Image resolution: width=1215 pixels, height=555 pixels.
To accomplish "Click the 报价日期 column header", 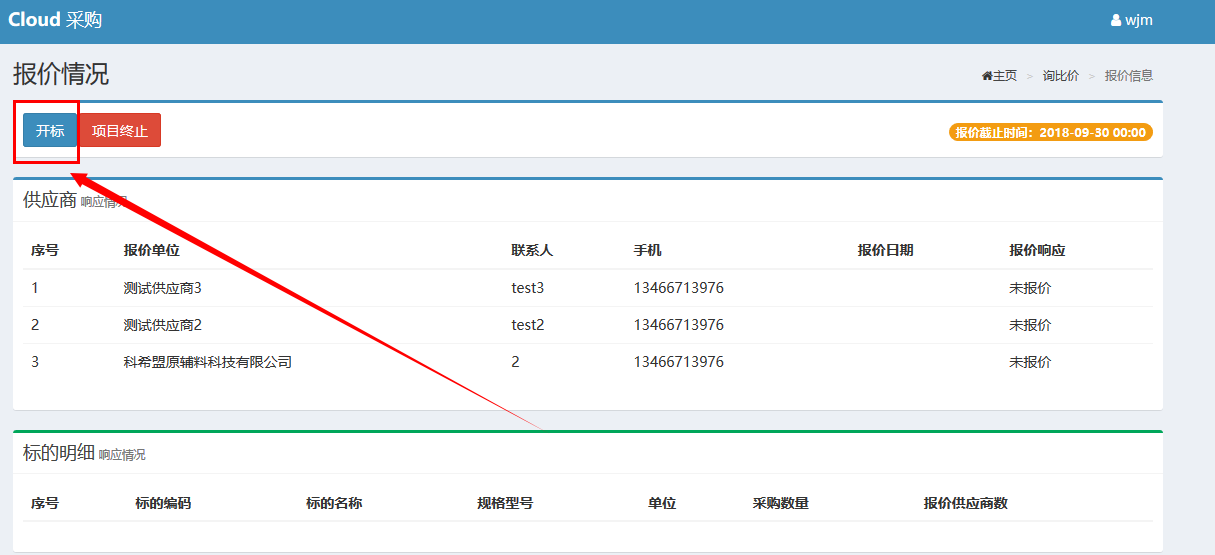I will click(885, 250).
